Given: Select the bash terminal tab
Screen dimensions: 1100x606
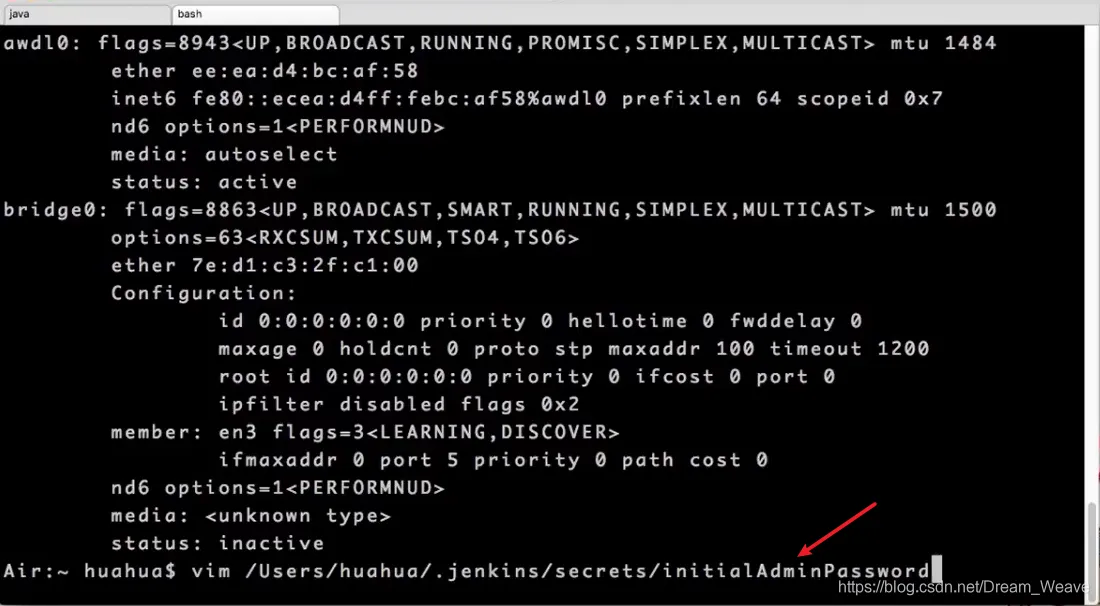Looking at the screenshot, I should (x=255, y=13).
